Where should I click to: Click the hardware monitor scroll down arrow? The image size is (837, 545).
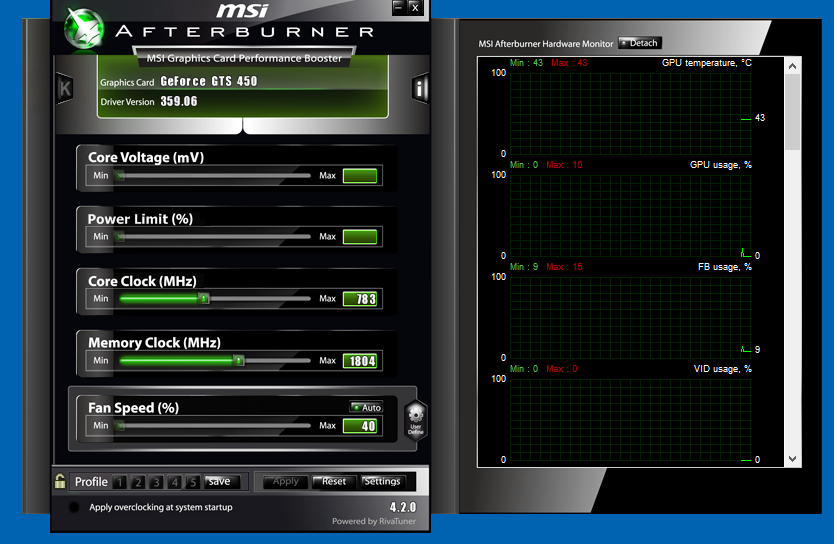click(792, 459)
